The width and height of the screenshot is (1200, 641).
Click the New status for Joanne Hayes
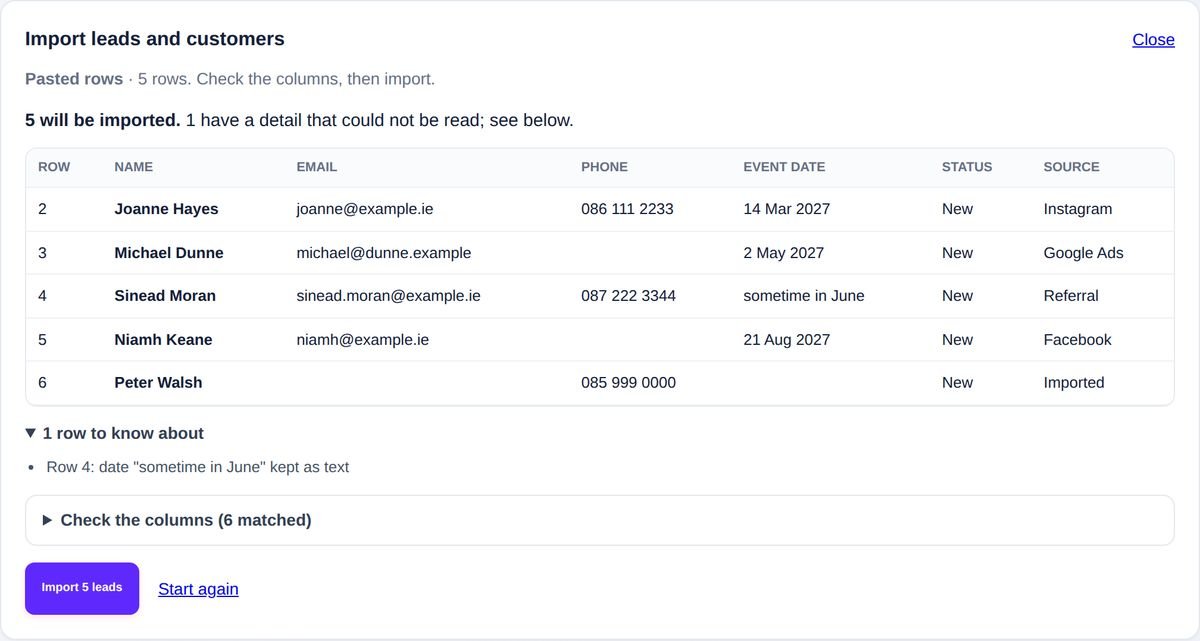pos(957,209)
